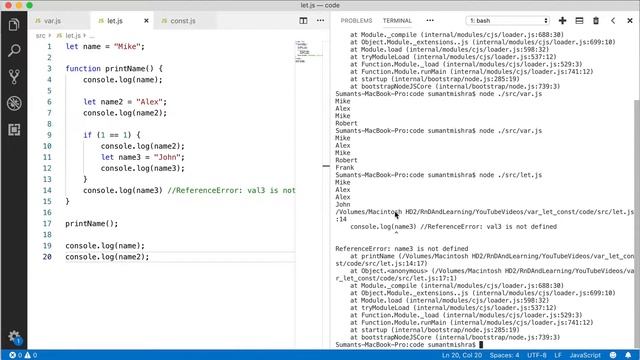Viewport: 640px width, 360px height.
Task: Click the 'if (1 == 1) {' line
Action: coord(111,135)
